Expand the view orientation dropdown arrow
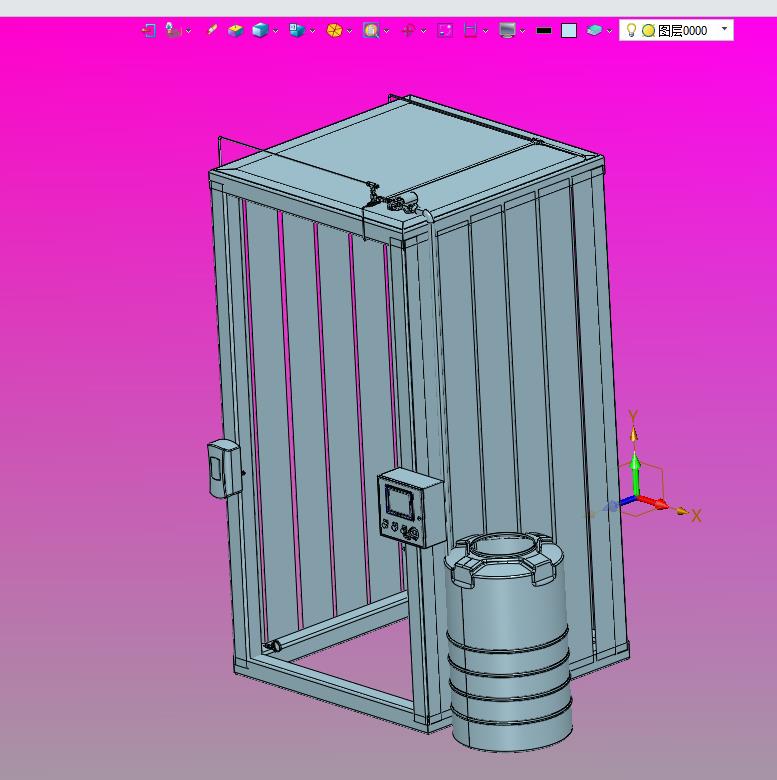Image resolution: width=777 pixels, height=780 pixels. 312,31
